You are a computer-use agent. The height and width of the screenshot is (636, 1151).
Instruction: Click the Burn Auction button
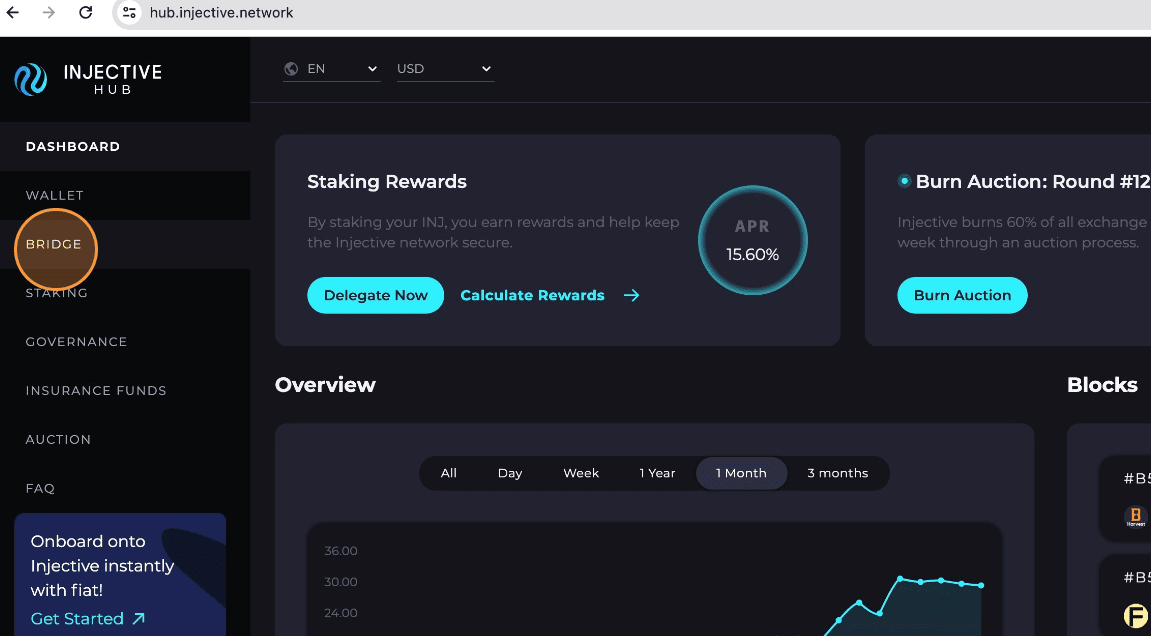[962, 295]
